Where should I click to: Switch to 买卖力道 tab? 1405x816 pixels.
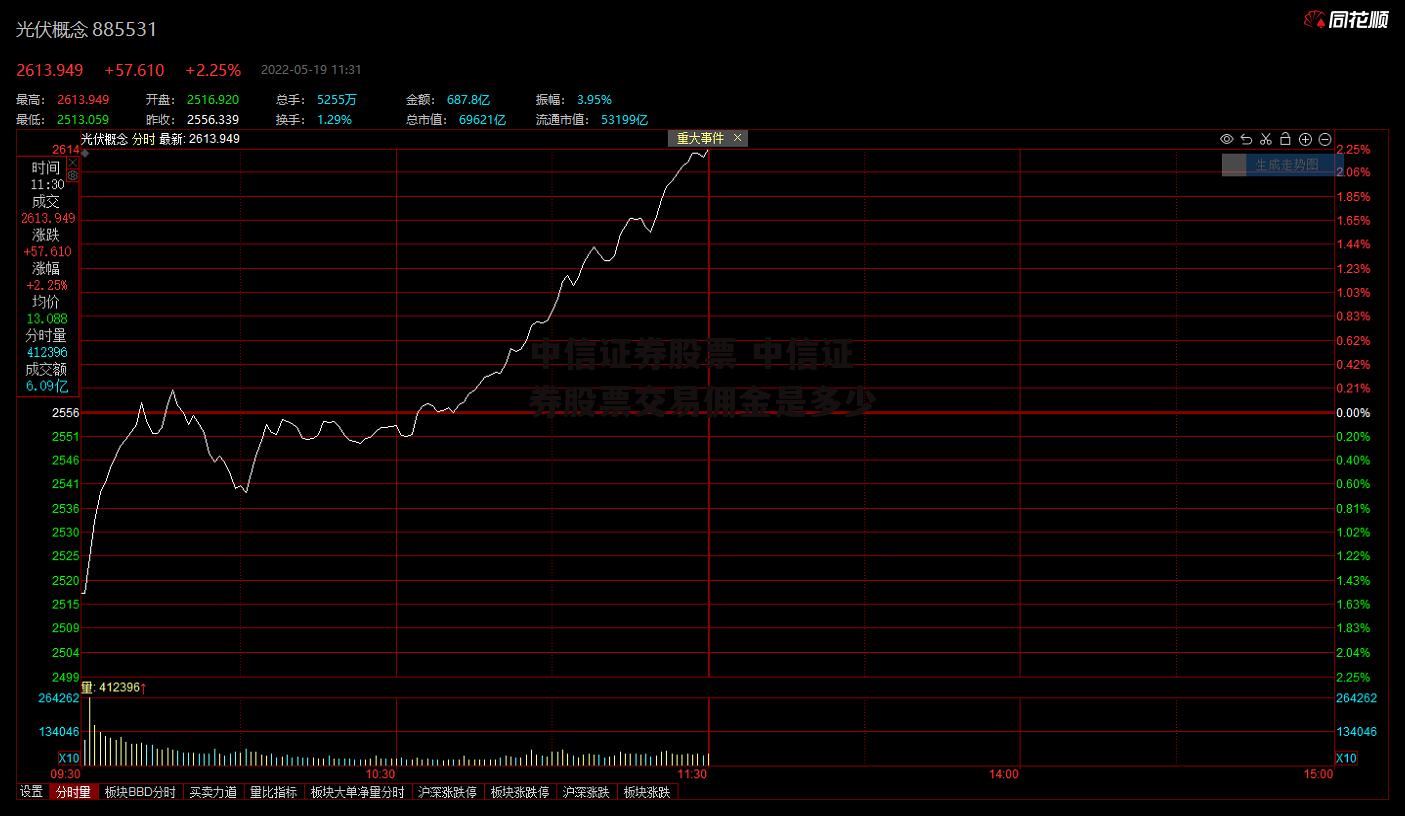[213, 792]
